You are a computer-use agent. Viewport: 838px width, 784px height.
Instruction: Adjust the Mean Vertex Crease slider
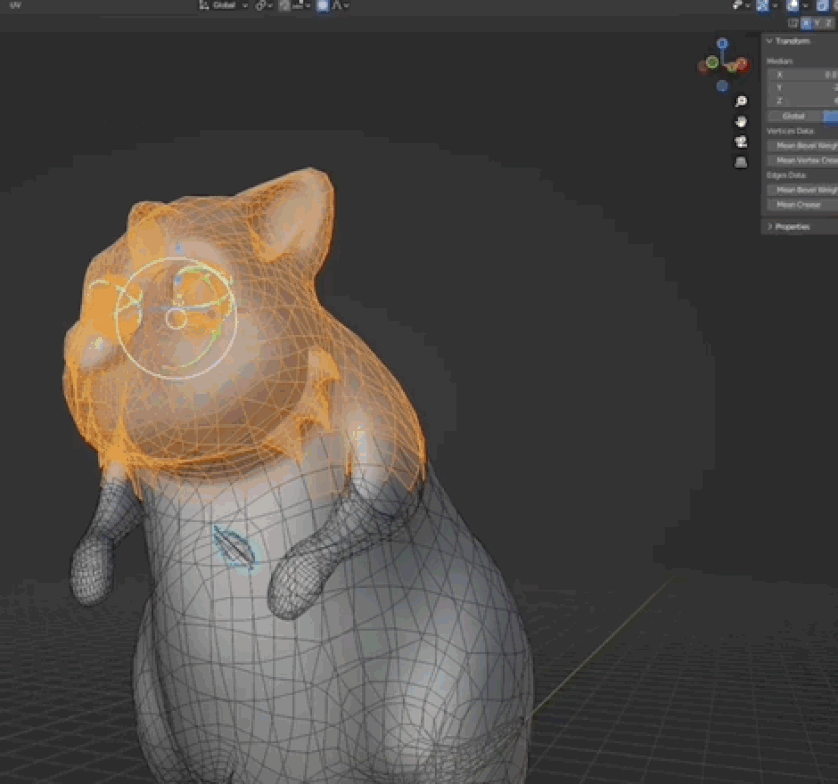tap(803, 160)
